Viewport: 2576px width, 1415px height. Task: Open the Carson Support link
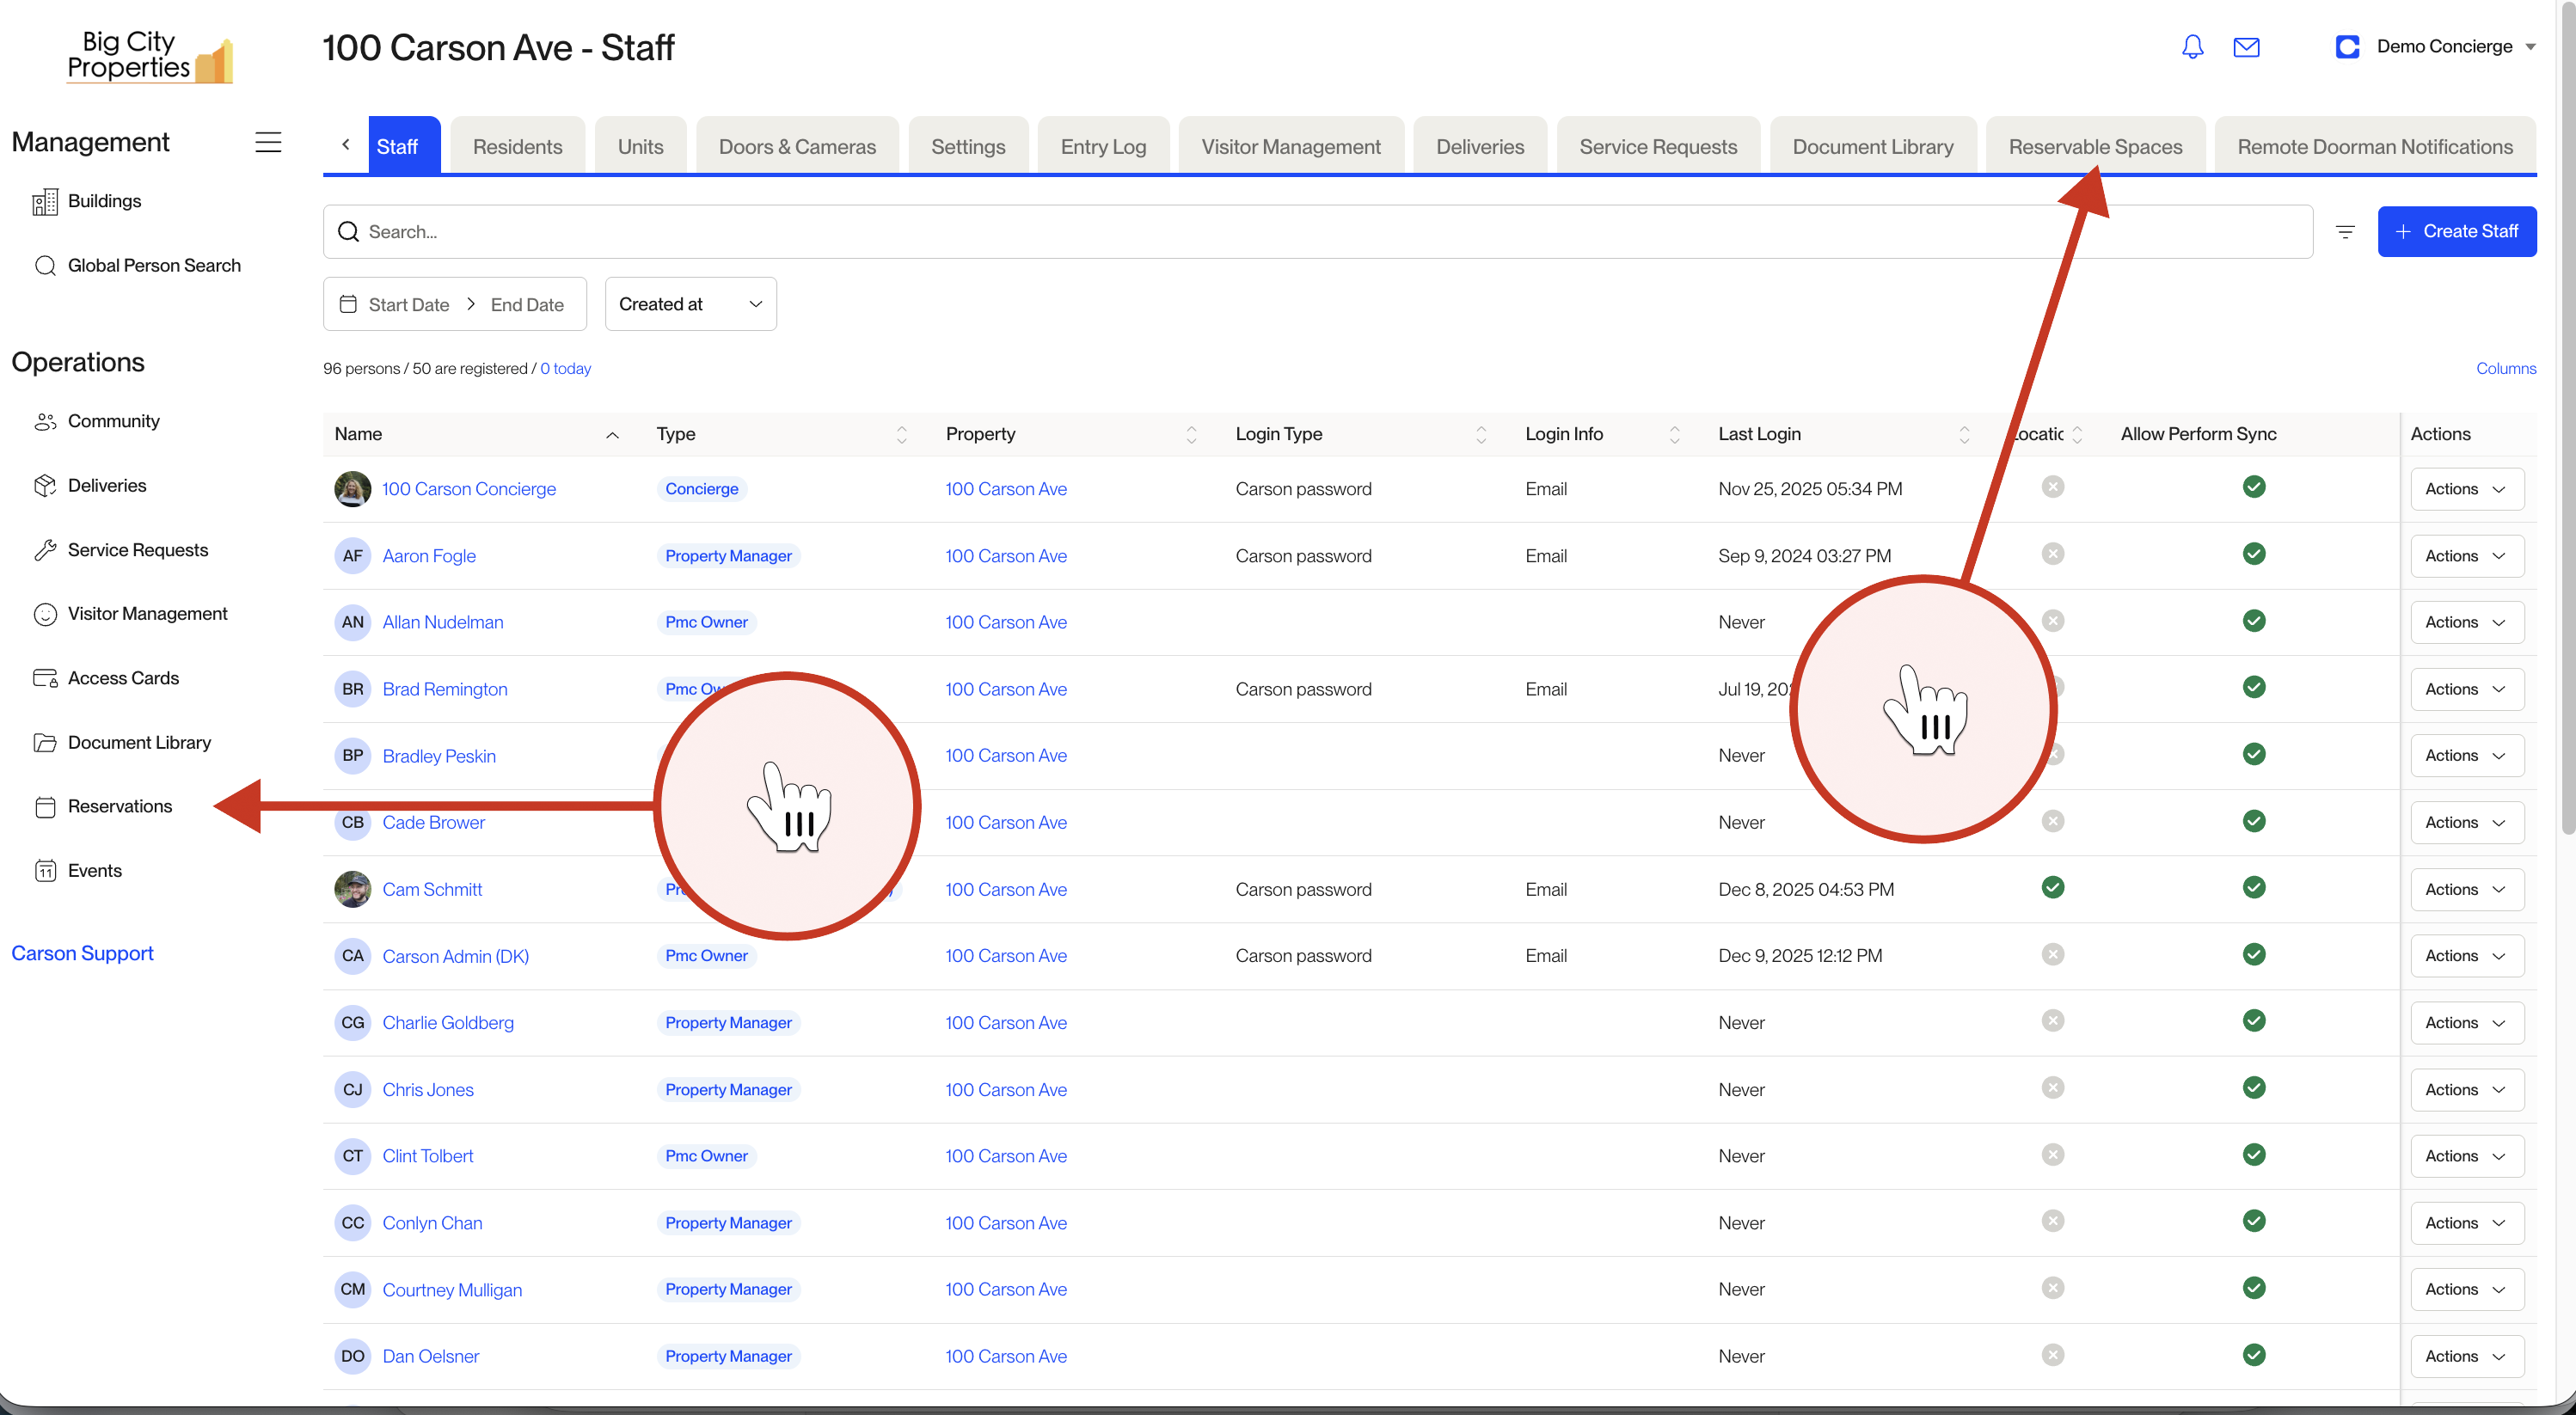click(x=82, y=953)
